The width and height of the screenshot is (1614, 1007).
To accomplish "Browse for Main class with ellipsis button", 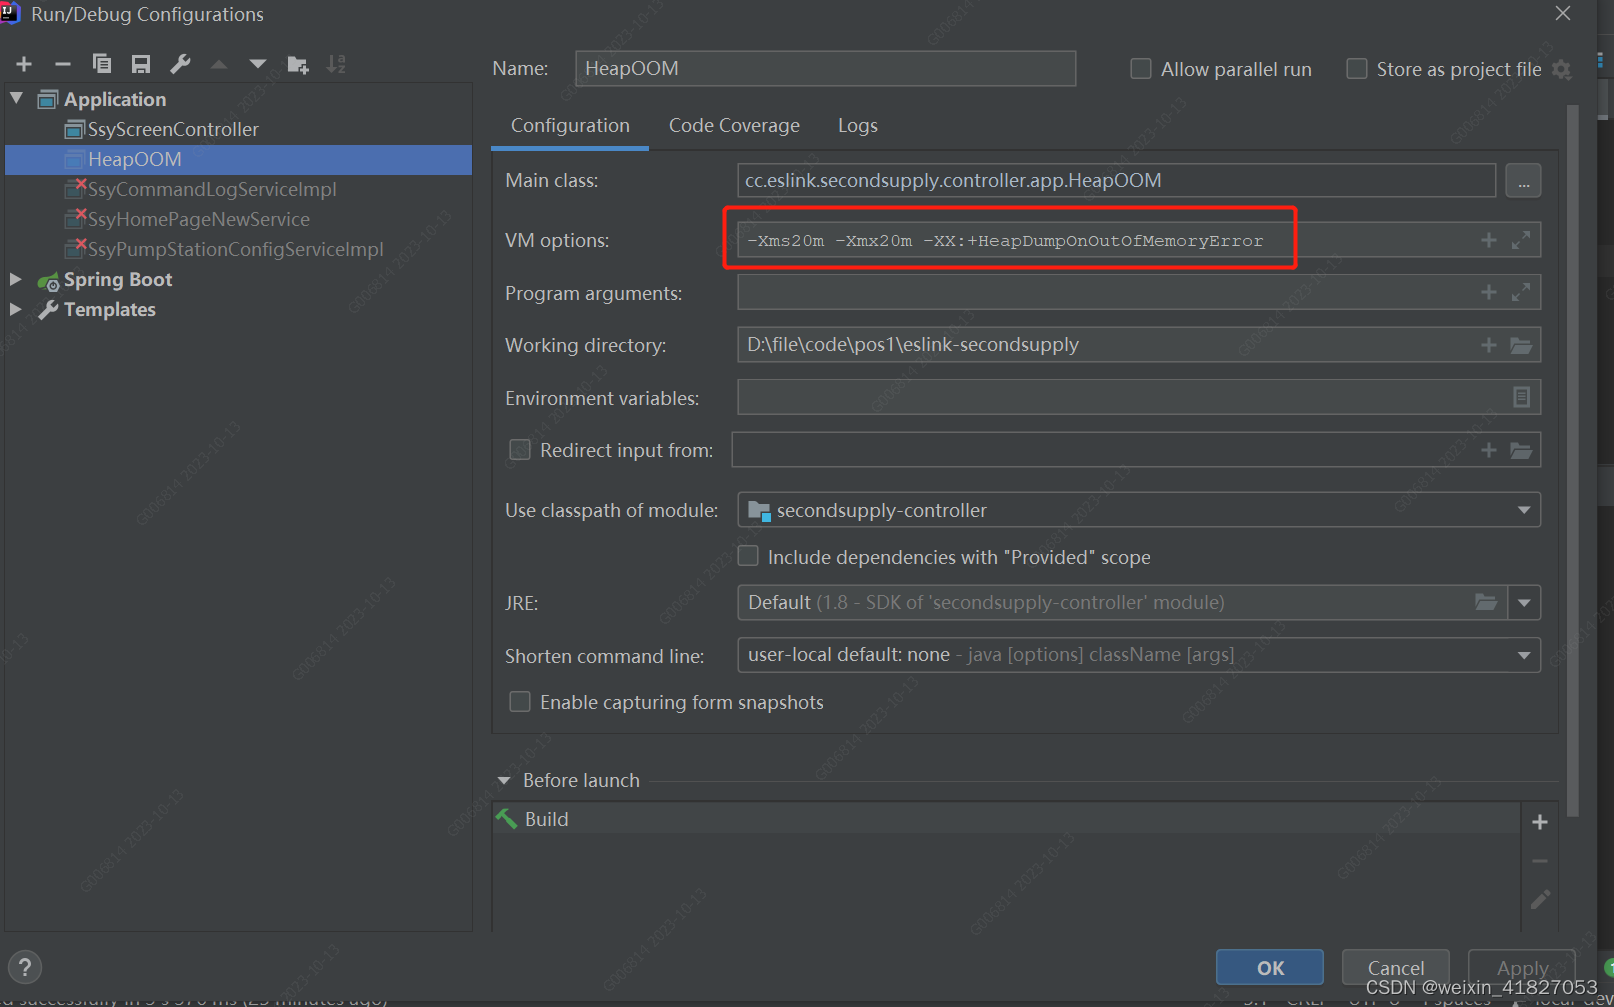I will point(1523,181).
